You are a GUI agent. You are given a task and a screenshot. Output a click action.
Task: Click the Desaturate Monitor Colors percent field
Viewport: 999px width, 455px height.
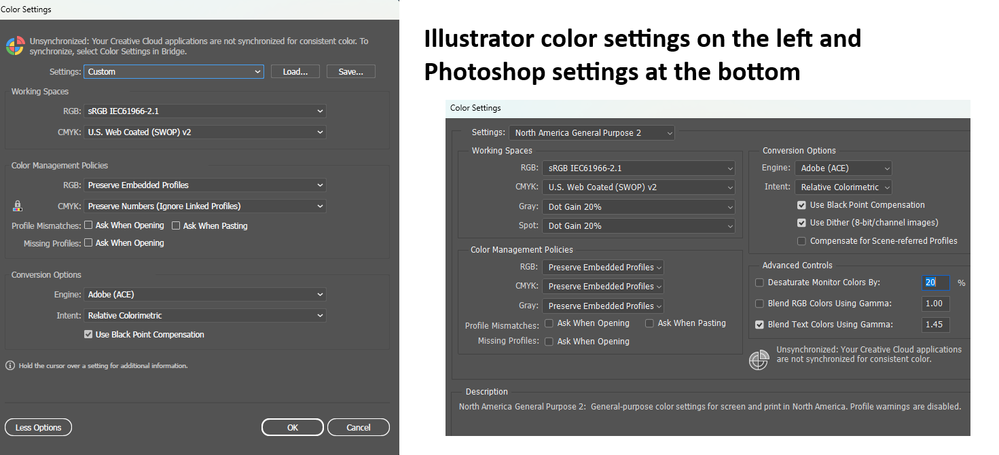935,282
